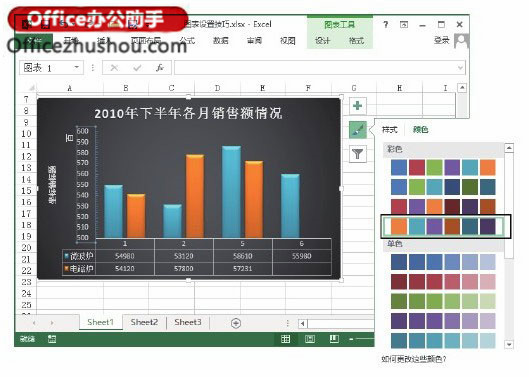
Task: Select the chart title text
Action: click(x=188, y=113)
